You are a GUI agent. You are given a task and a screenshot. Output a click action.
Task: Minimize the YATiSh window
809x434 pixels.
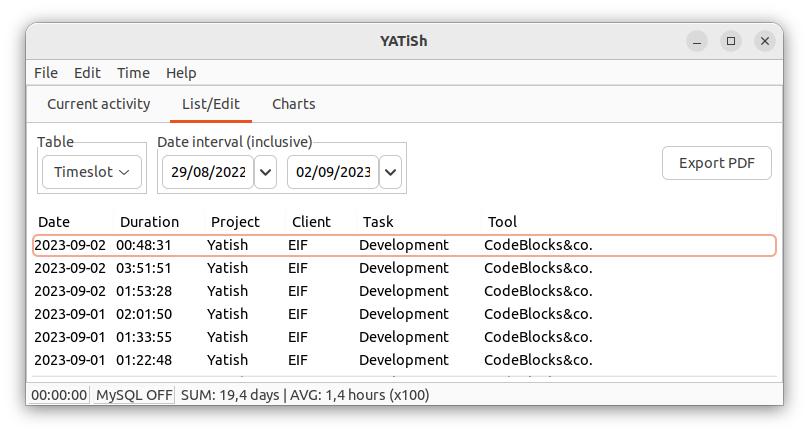click(x=697, y=41)
